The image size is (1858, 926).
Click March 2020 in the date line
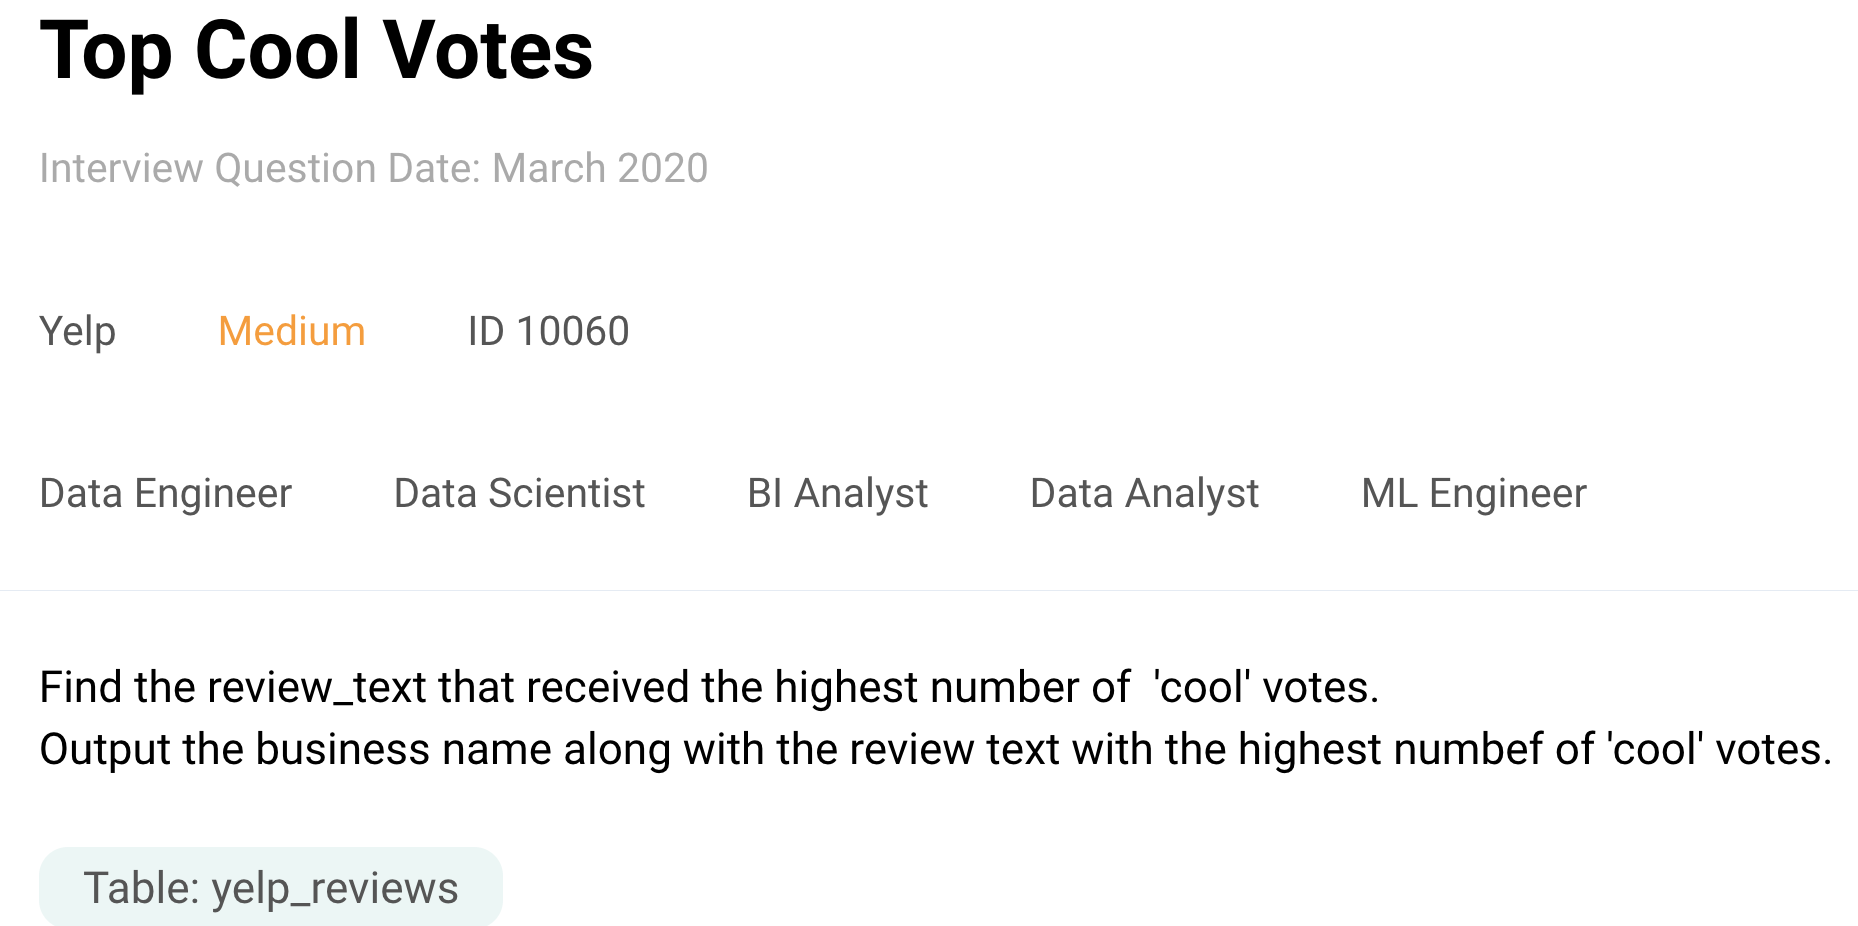point(600,168)
